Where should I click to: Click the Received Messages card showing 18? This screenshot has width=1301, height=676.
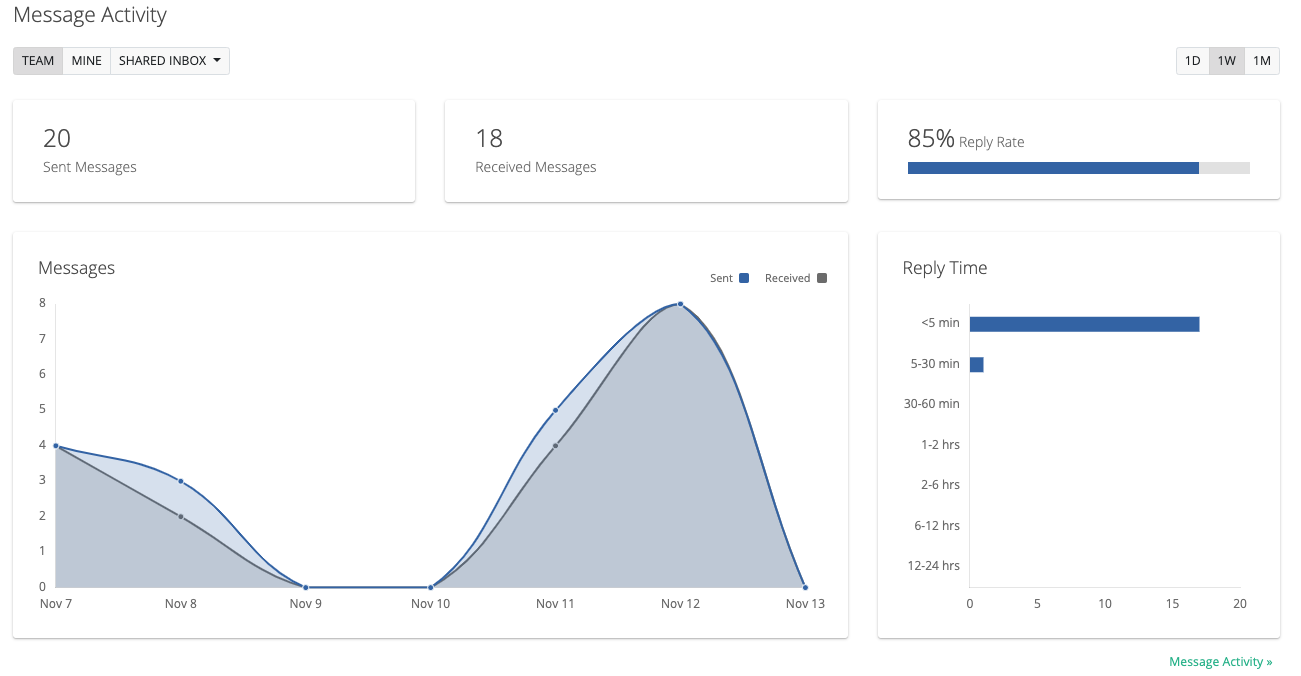(x=646, y=151)
